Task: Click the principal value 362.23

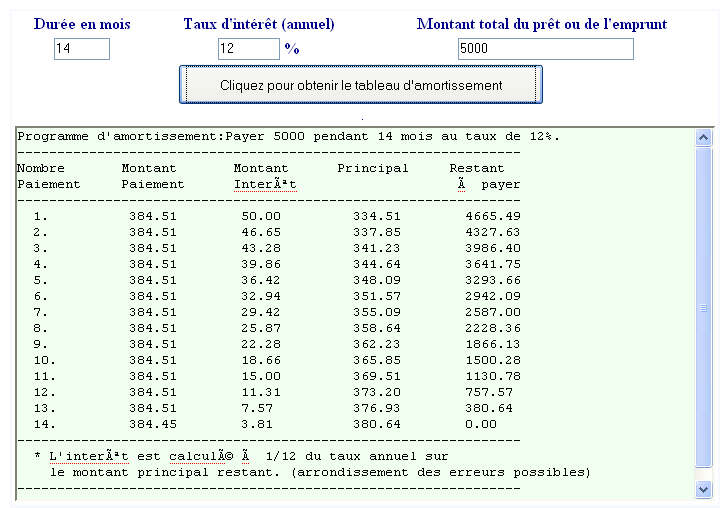Action: point(377,344)
